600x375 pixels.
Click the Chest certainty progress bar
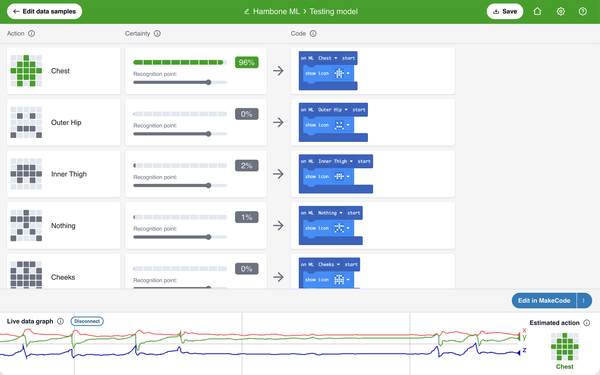180,62
